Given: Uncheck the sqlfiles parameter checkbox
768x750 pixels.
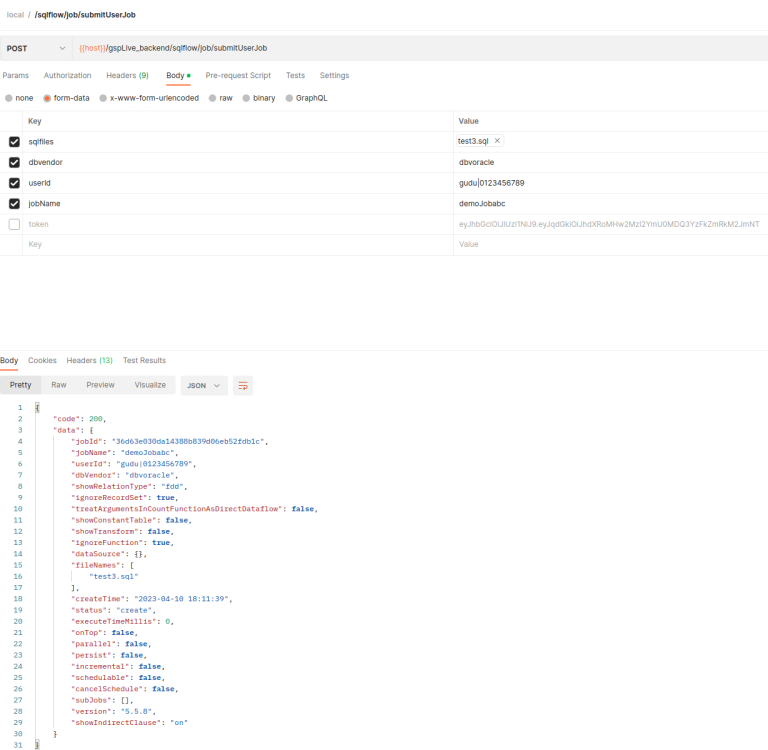Looking at the screenshot, I should 14,141.
